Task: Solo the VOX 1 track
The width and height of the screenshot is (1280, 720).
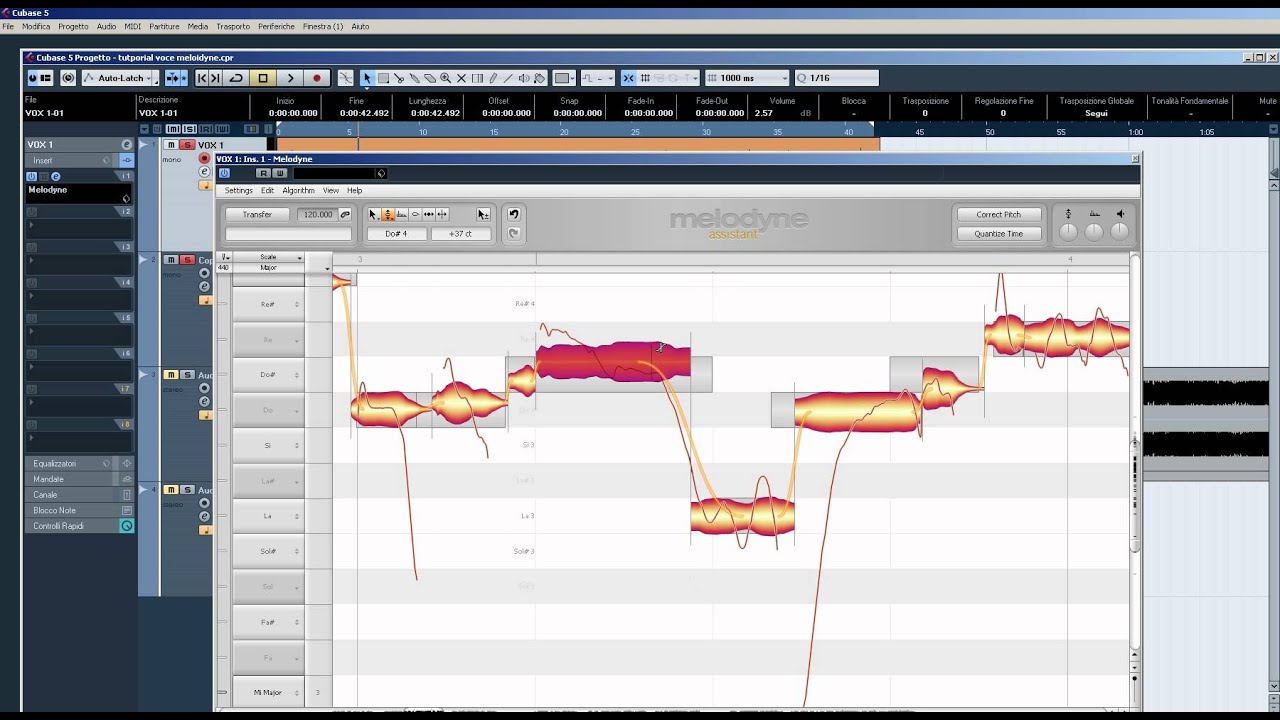Action: tap(186, 145)
